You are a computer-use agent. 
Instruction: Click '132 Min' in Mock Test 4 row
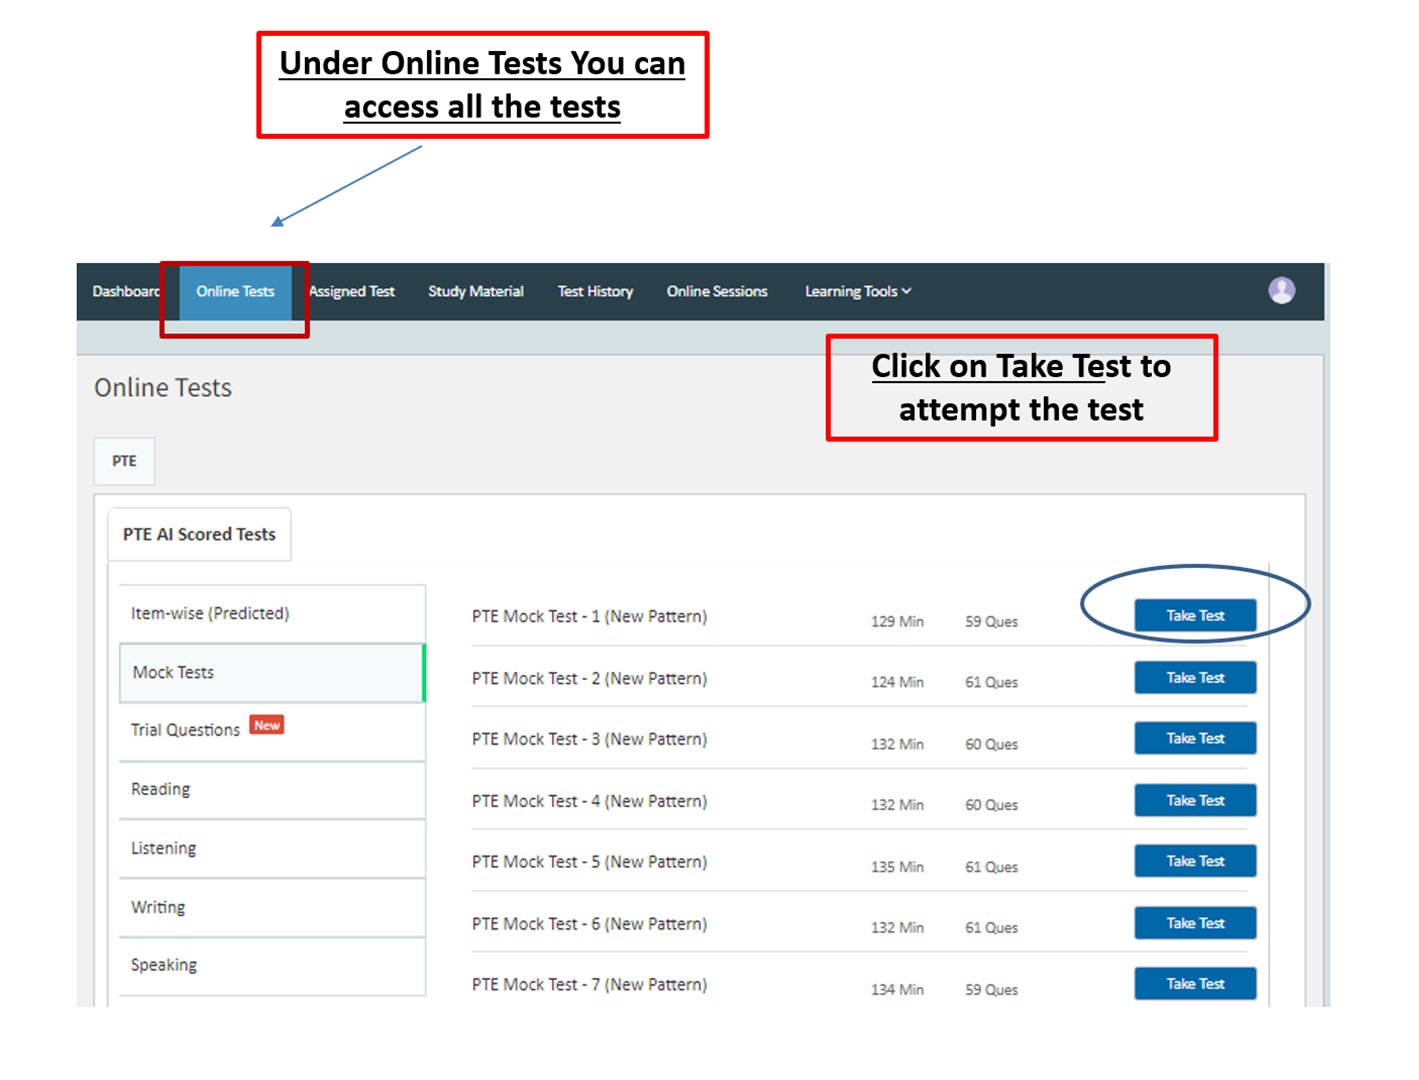[897, 805]
